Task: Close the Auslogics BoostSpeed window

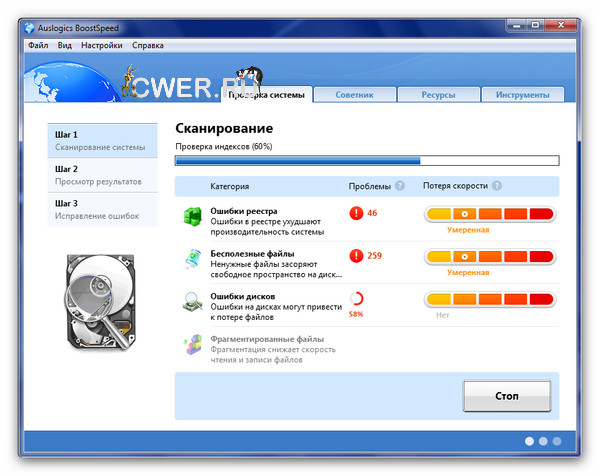Action: pos(561,25)
